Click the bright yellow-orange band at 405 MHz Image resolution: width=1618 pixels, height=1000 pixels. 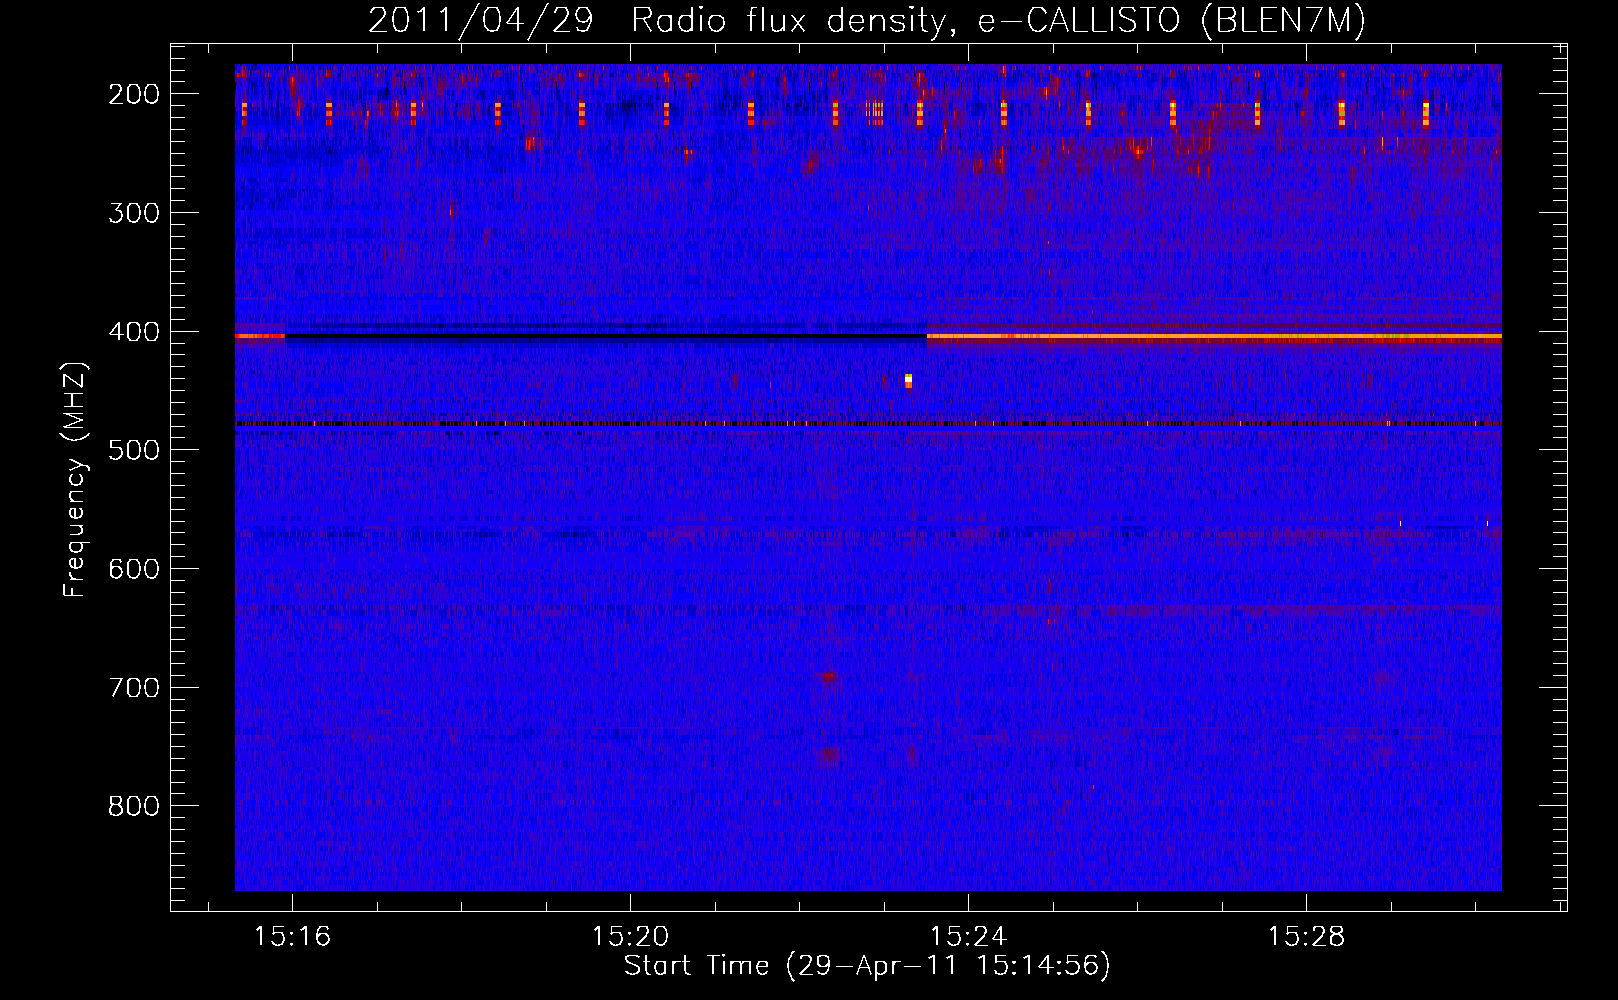click(x=1214, y=337)
